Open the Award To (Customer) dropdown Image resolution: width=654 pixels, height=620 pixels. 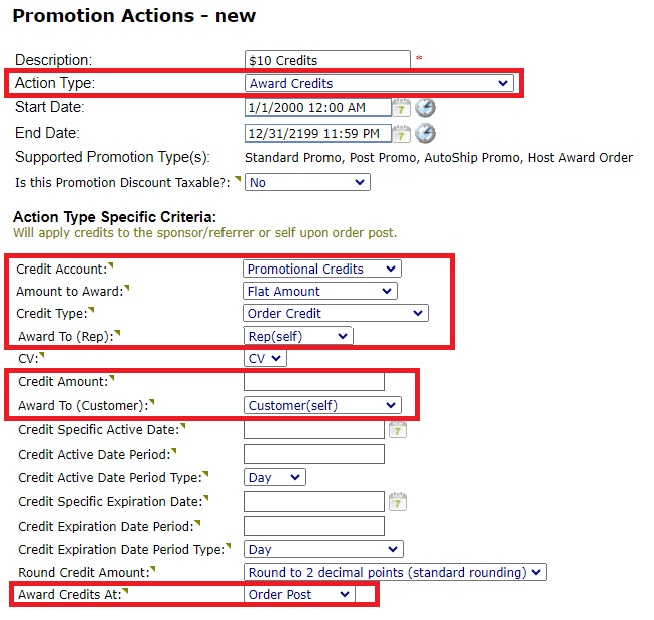pyautogui.click(x=322, y=405)
